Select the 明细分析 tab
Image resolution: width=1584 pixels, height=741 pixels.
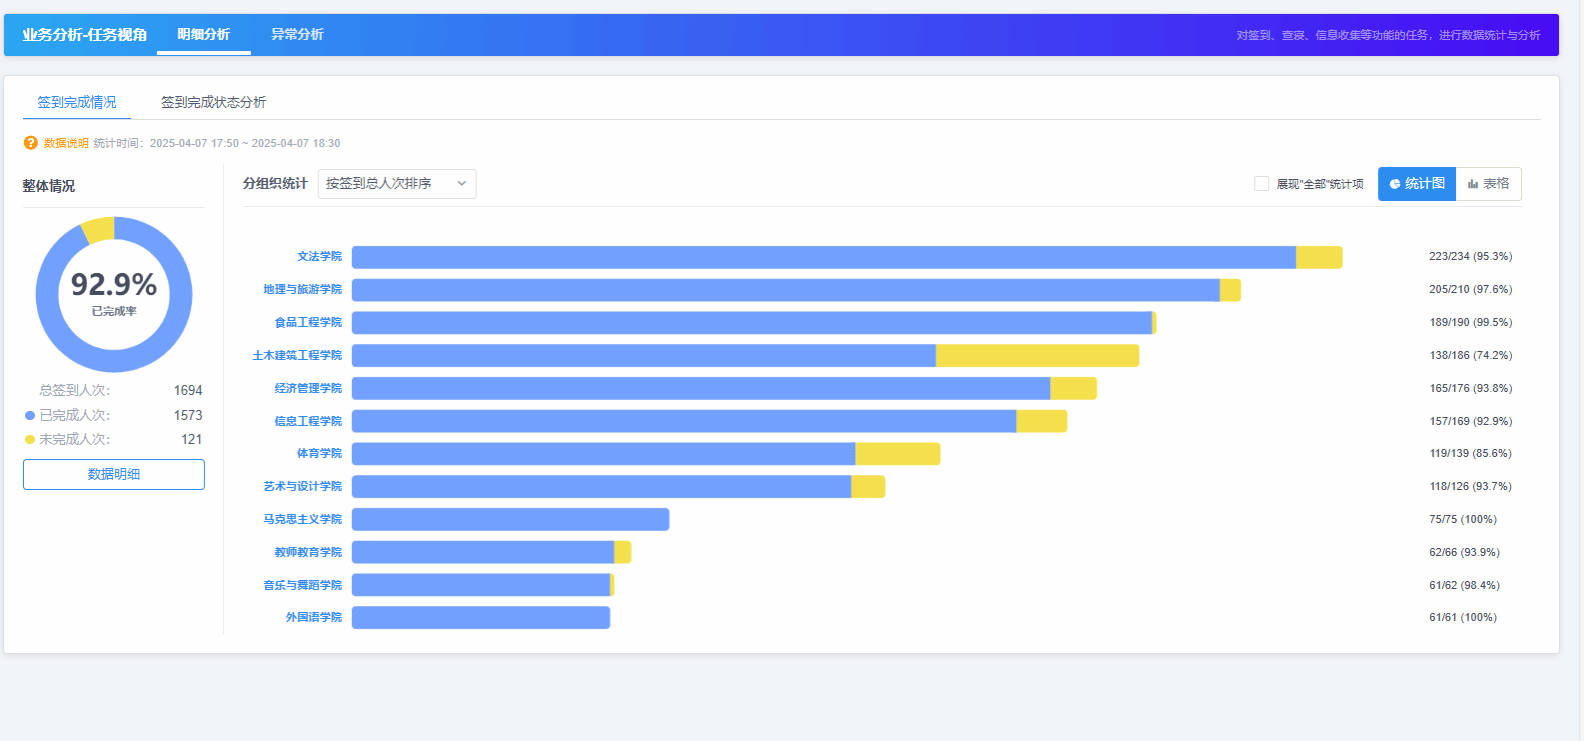(204, 35)
